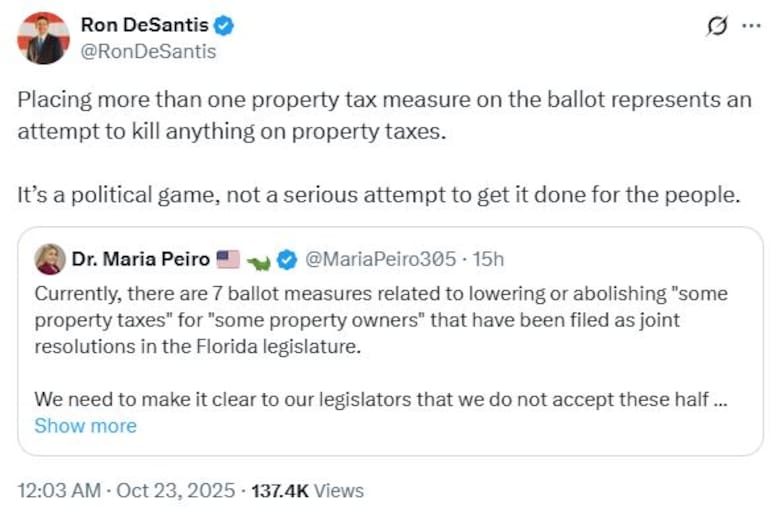Click the crocodile emoji beside Maria Peiro

pyautogui.click(x=258, y=261)
